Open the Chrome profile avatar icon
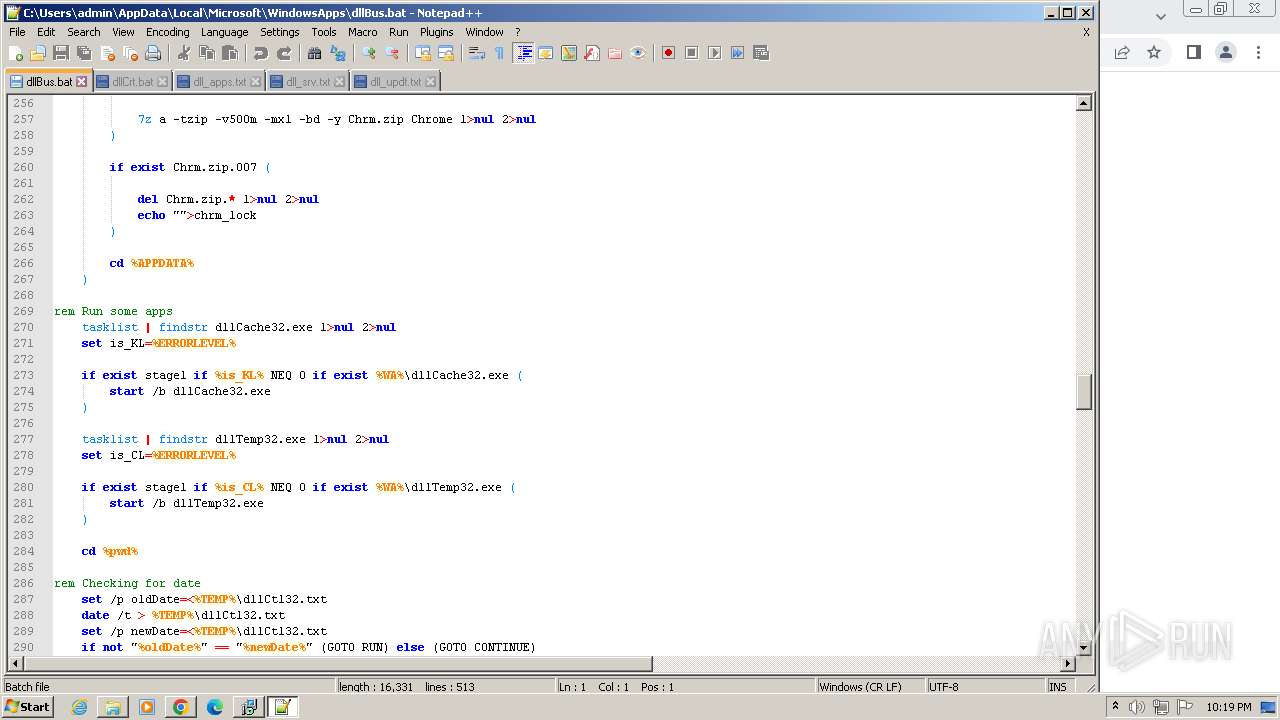Viewport: 1280px width, 720px height. [1226, 52]
